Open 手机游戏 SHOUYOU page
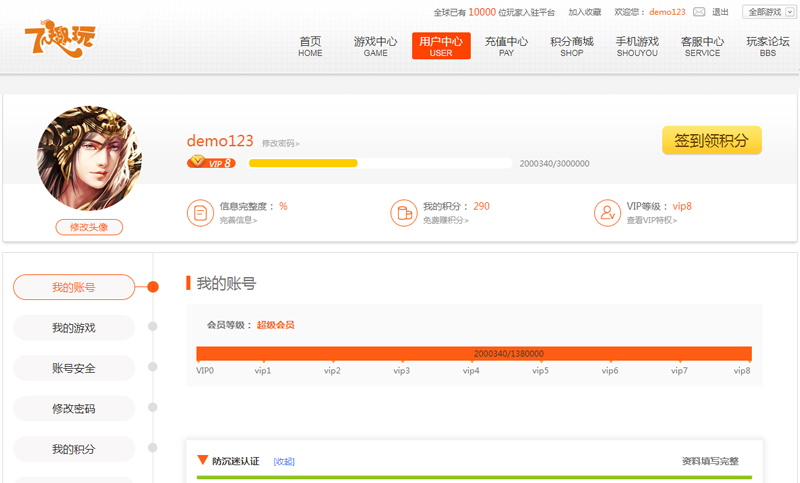800x483 pixels. click(637, 46)
